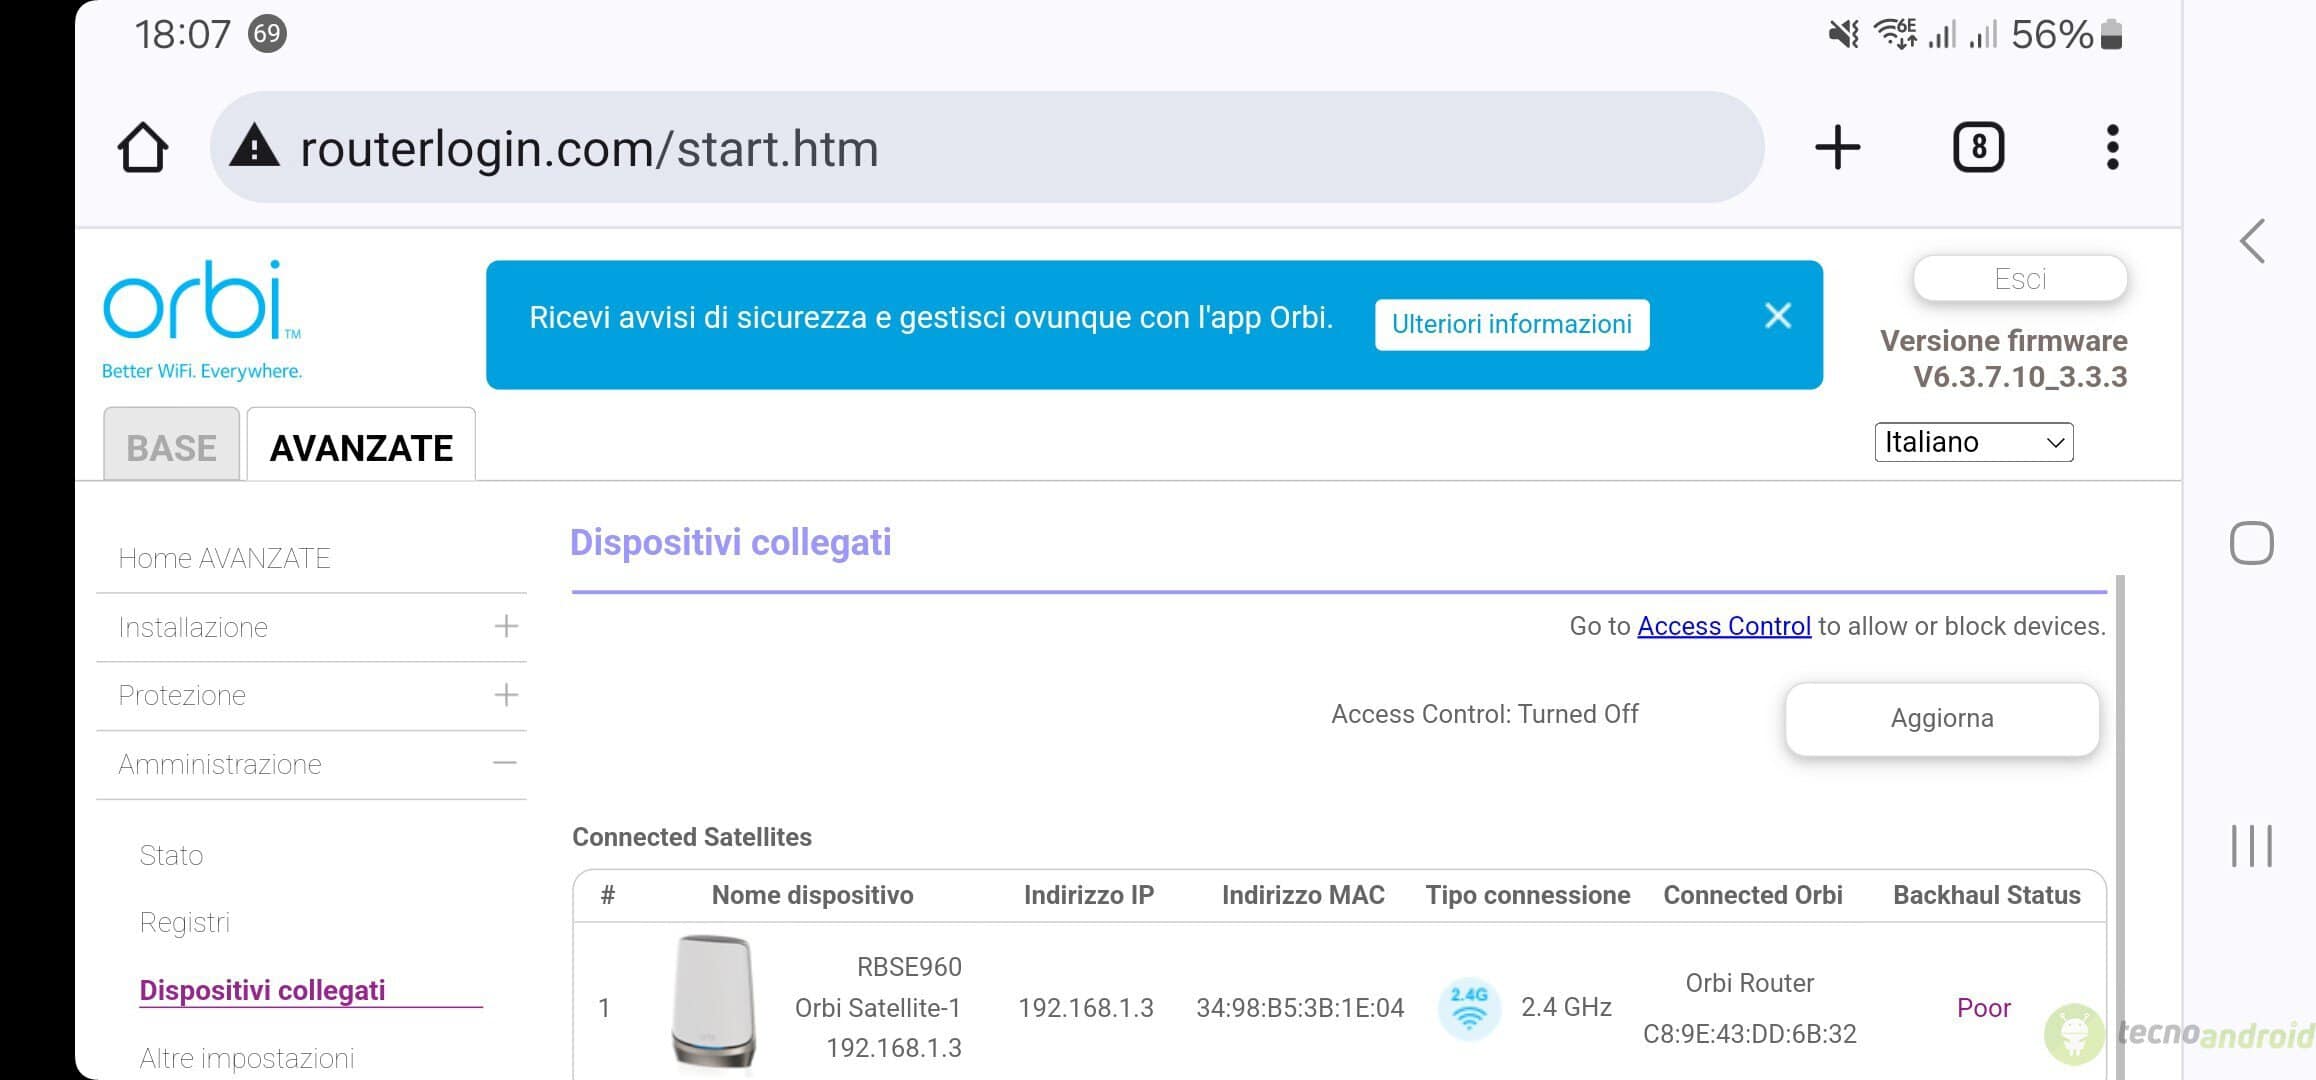2316x1080 pixels.
Task: Click the Backhaul Status column header
Action: tap(1986, 895)
